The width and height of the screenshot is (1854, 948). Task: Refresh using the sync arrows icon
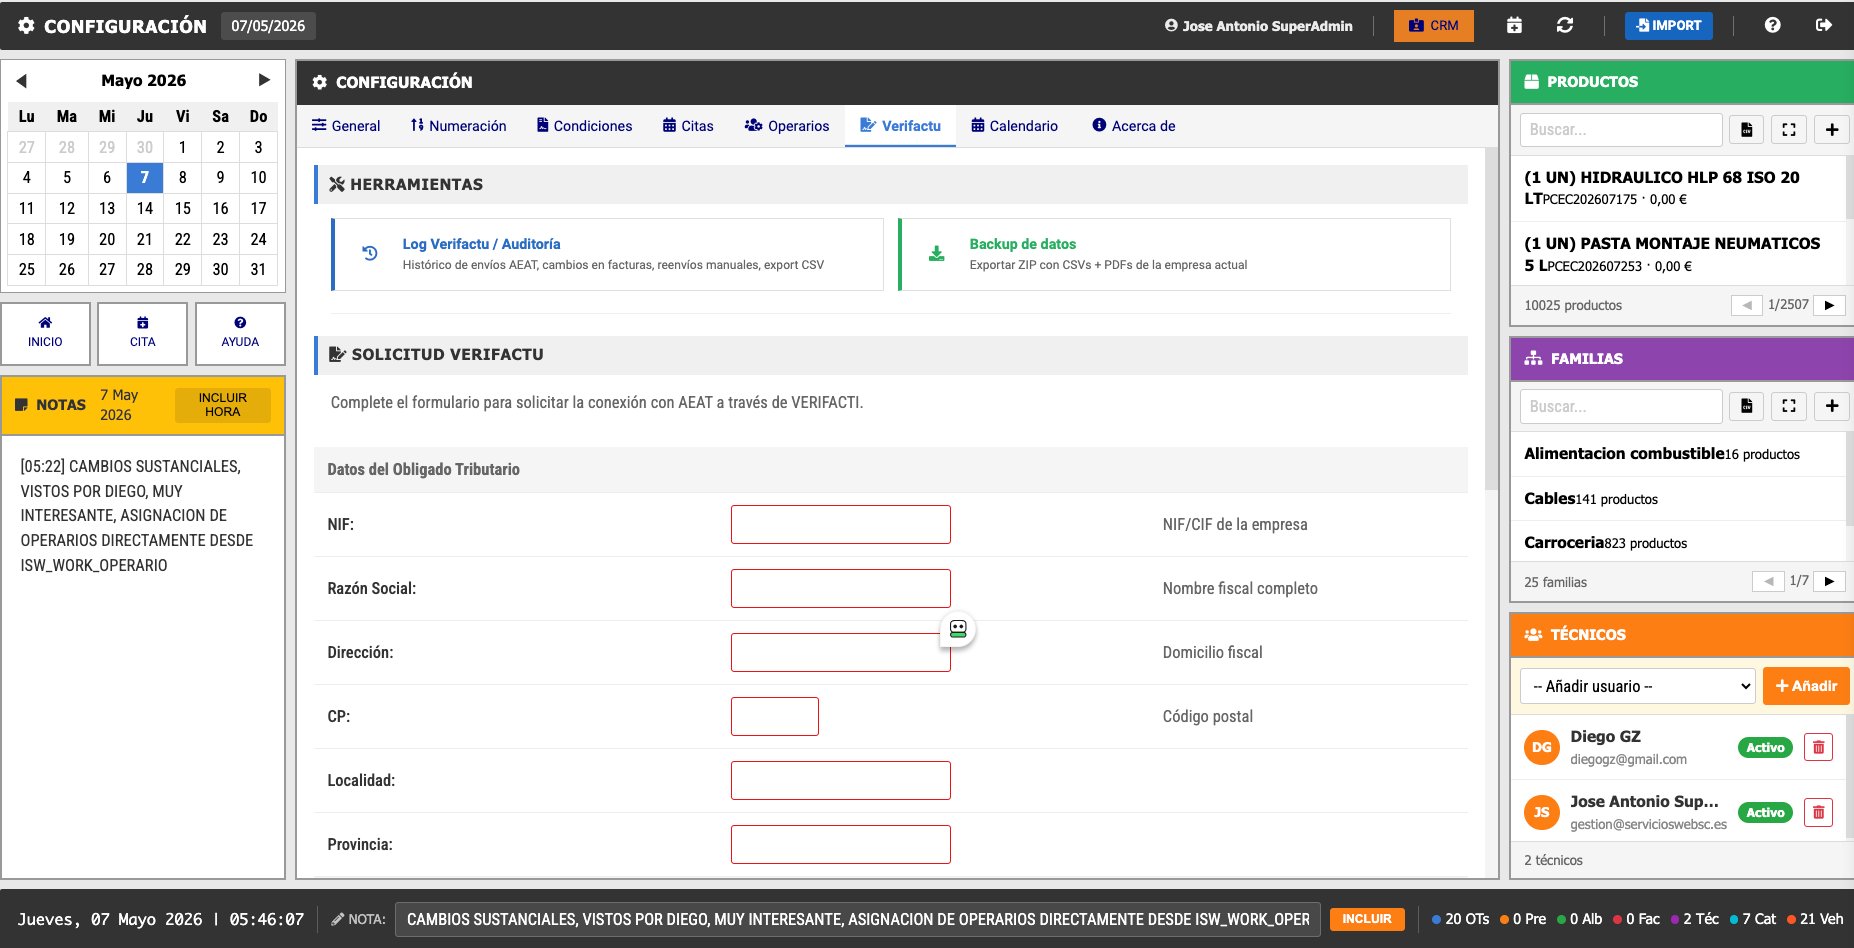1565,25
